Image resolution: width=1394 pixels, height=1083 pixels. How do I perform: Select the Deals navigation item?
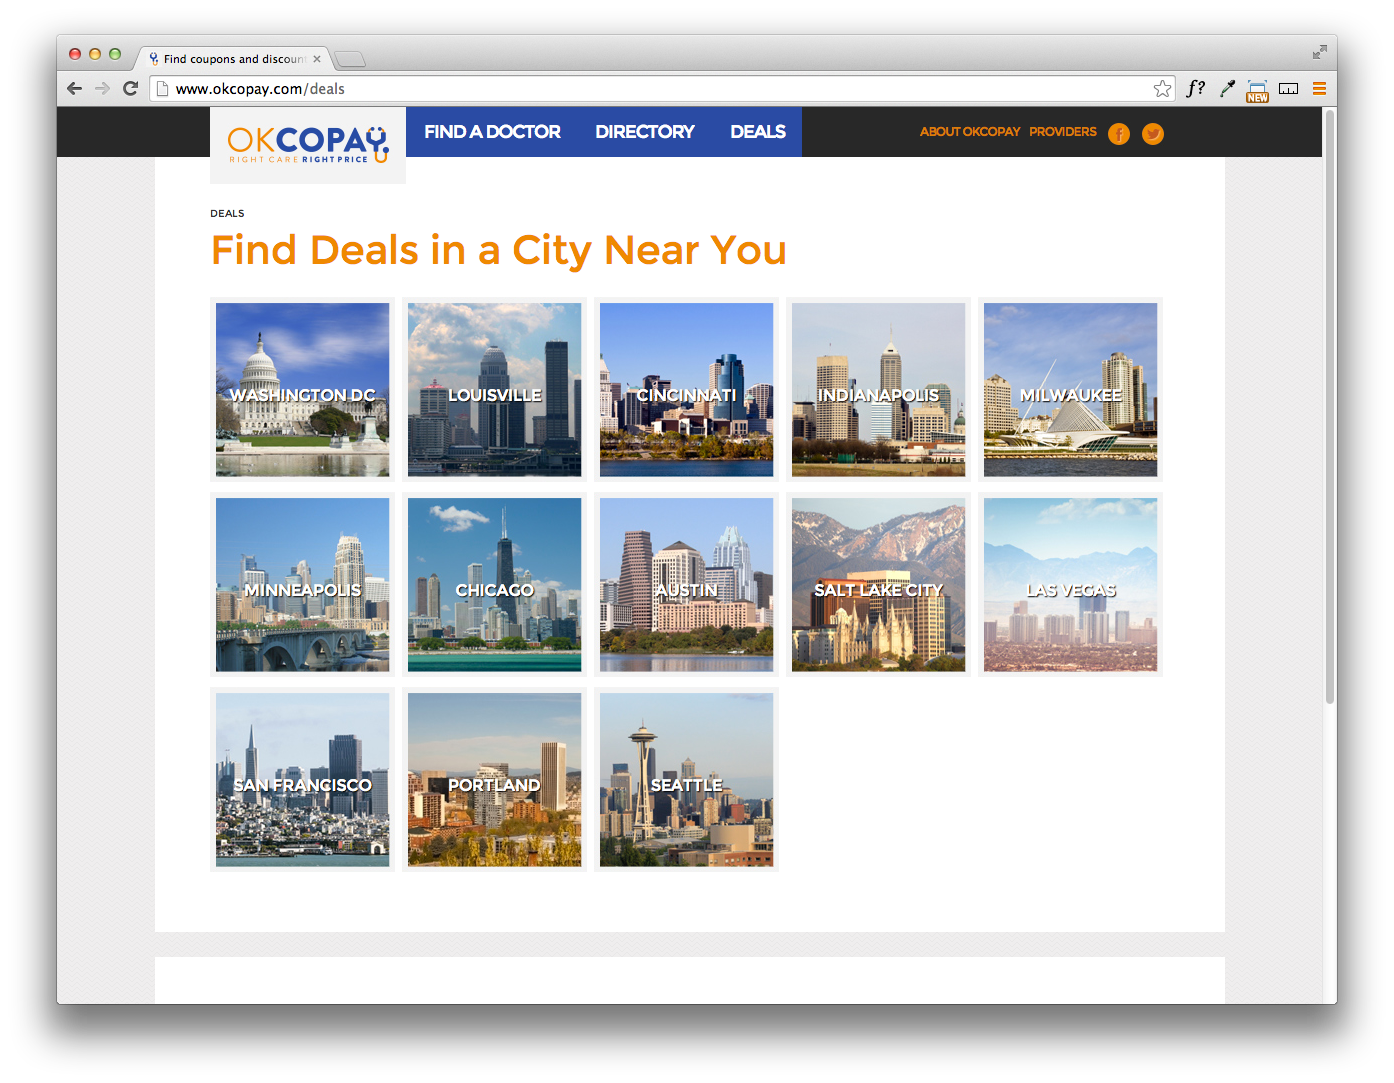tap(758, 132)
